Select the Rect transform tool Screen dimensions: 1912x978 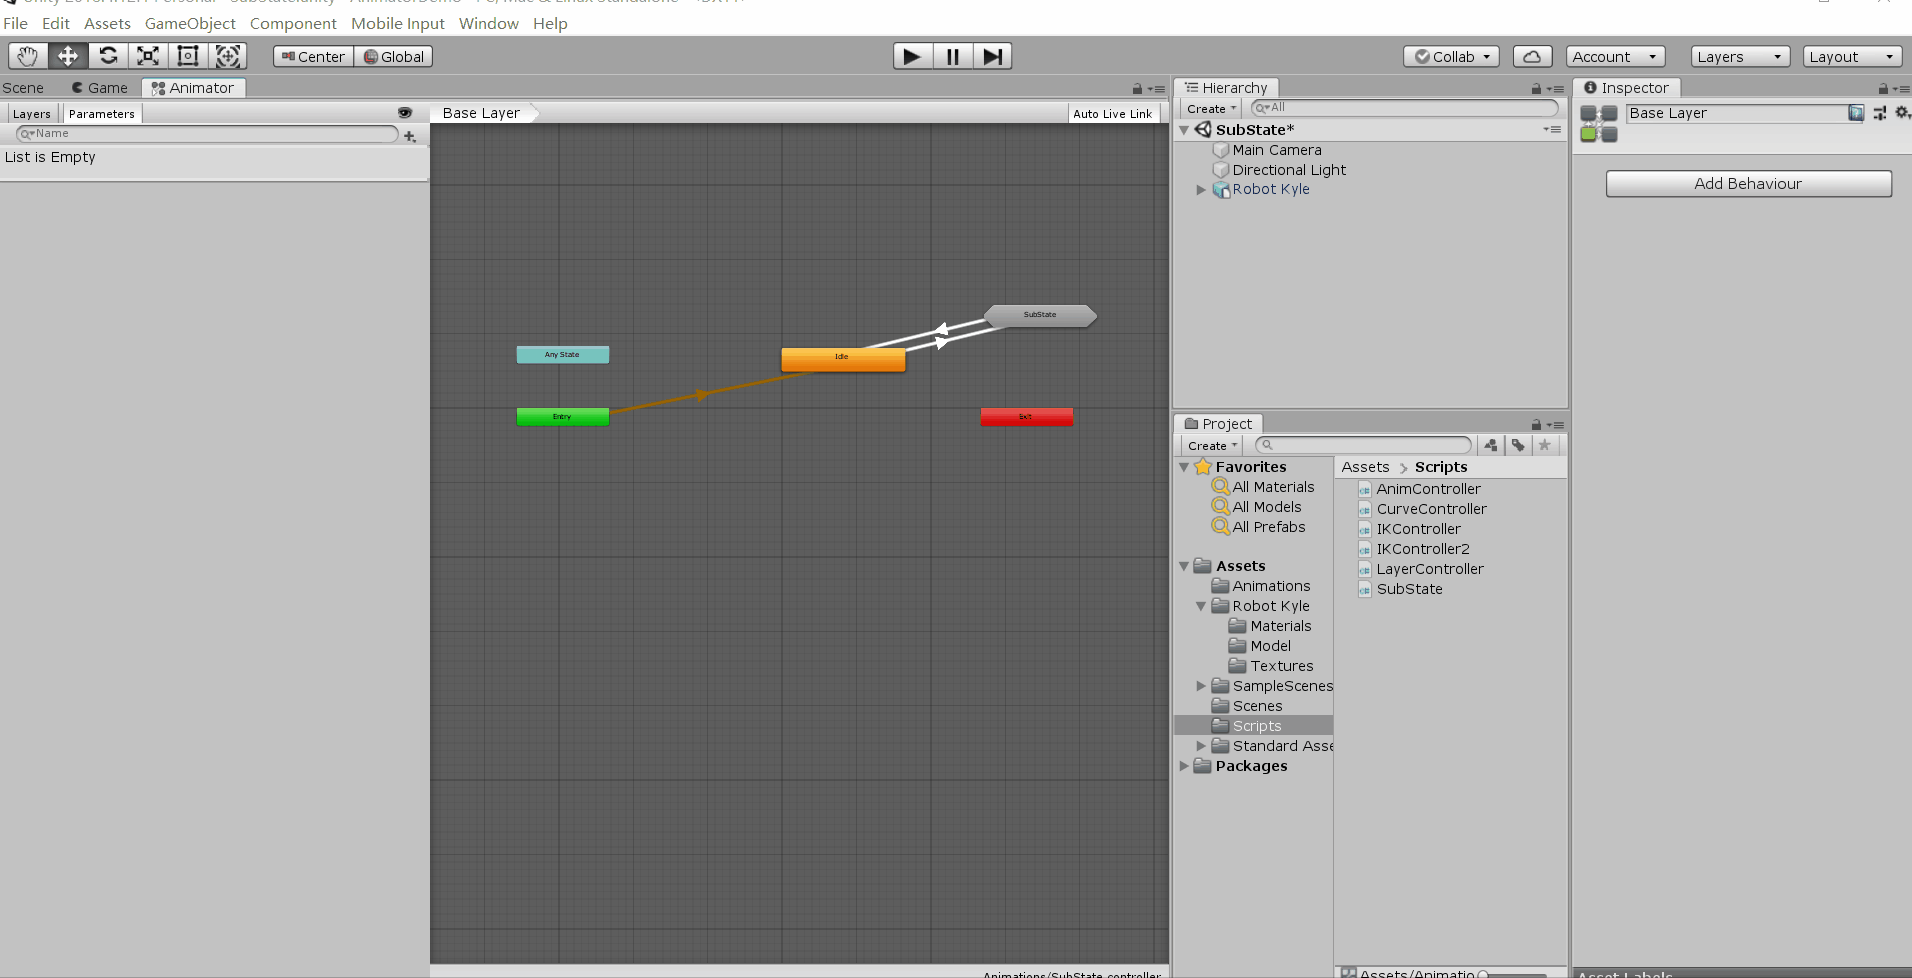188,56
